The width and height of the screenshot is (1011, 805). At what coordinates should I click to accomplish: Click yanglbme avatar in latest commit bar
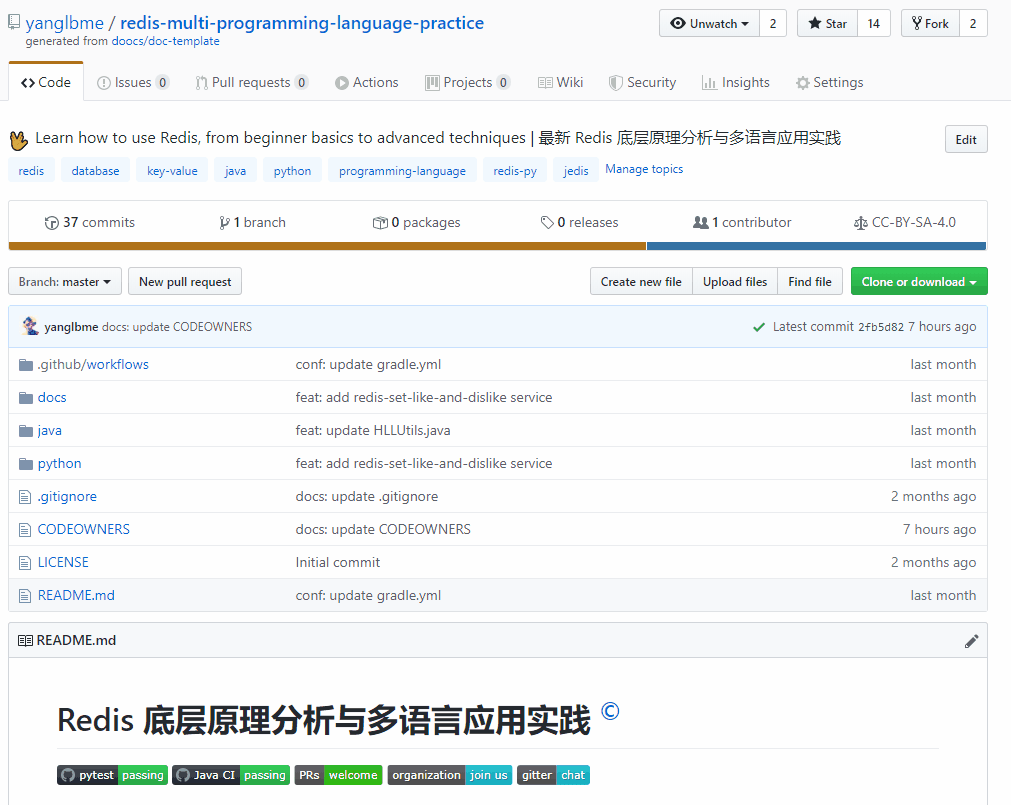pos(30,326)
